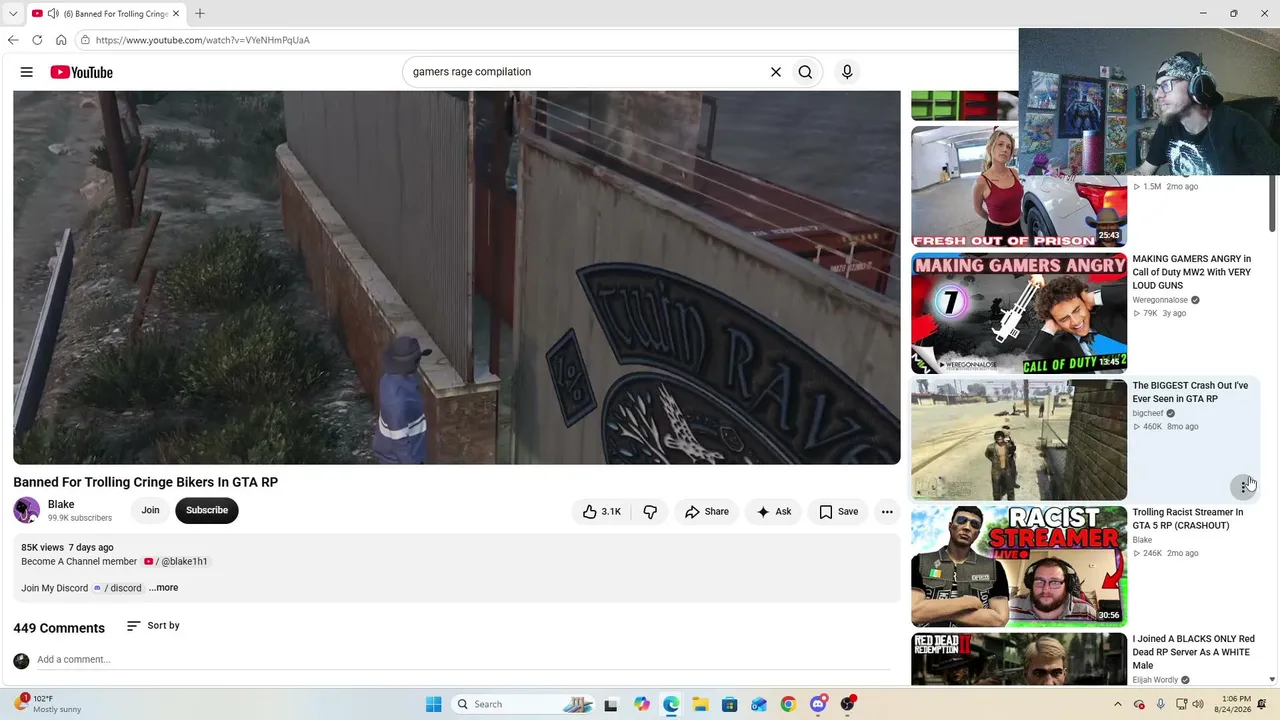Open options menu for BIGGEST Crash Out video

pyautogui.click(x=1244, y=487)
